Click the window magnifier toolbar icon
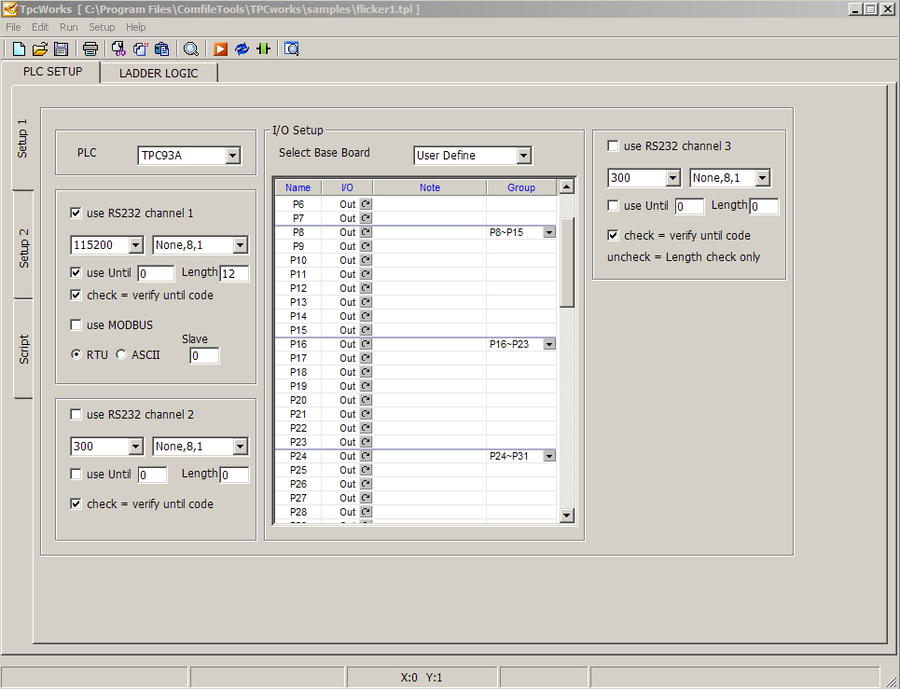Image resolution: width=900 pixels, height=689 pixels. coord(292,49)
